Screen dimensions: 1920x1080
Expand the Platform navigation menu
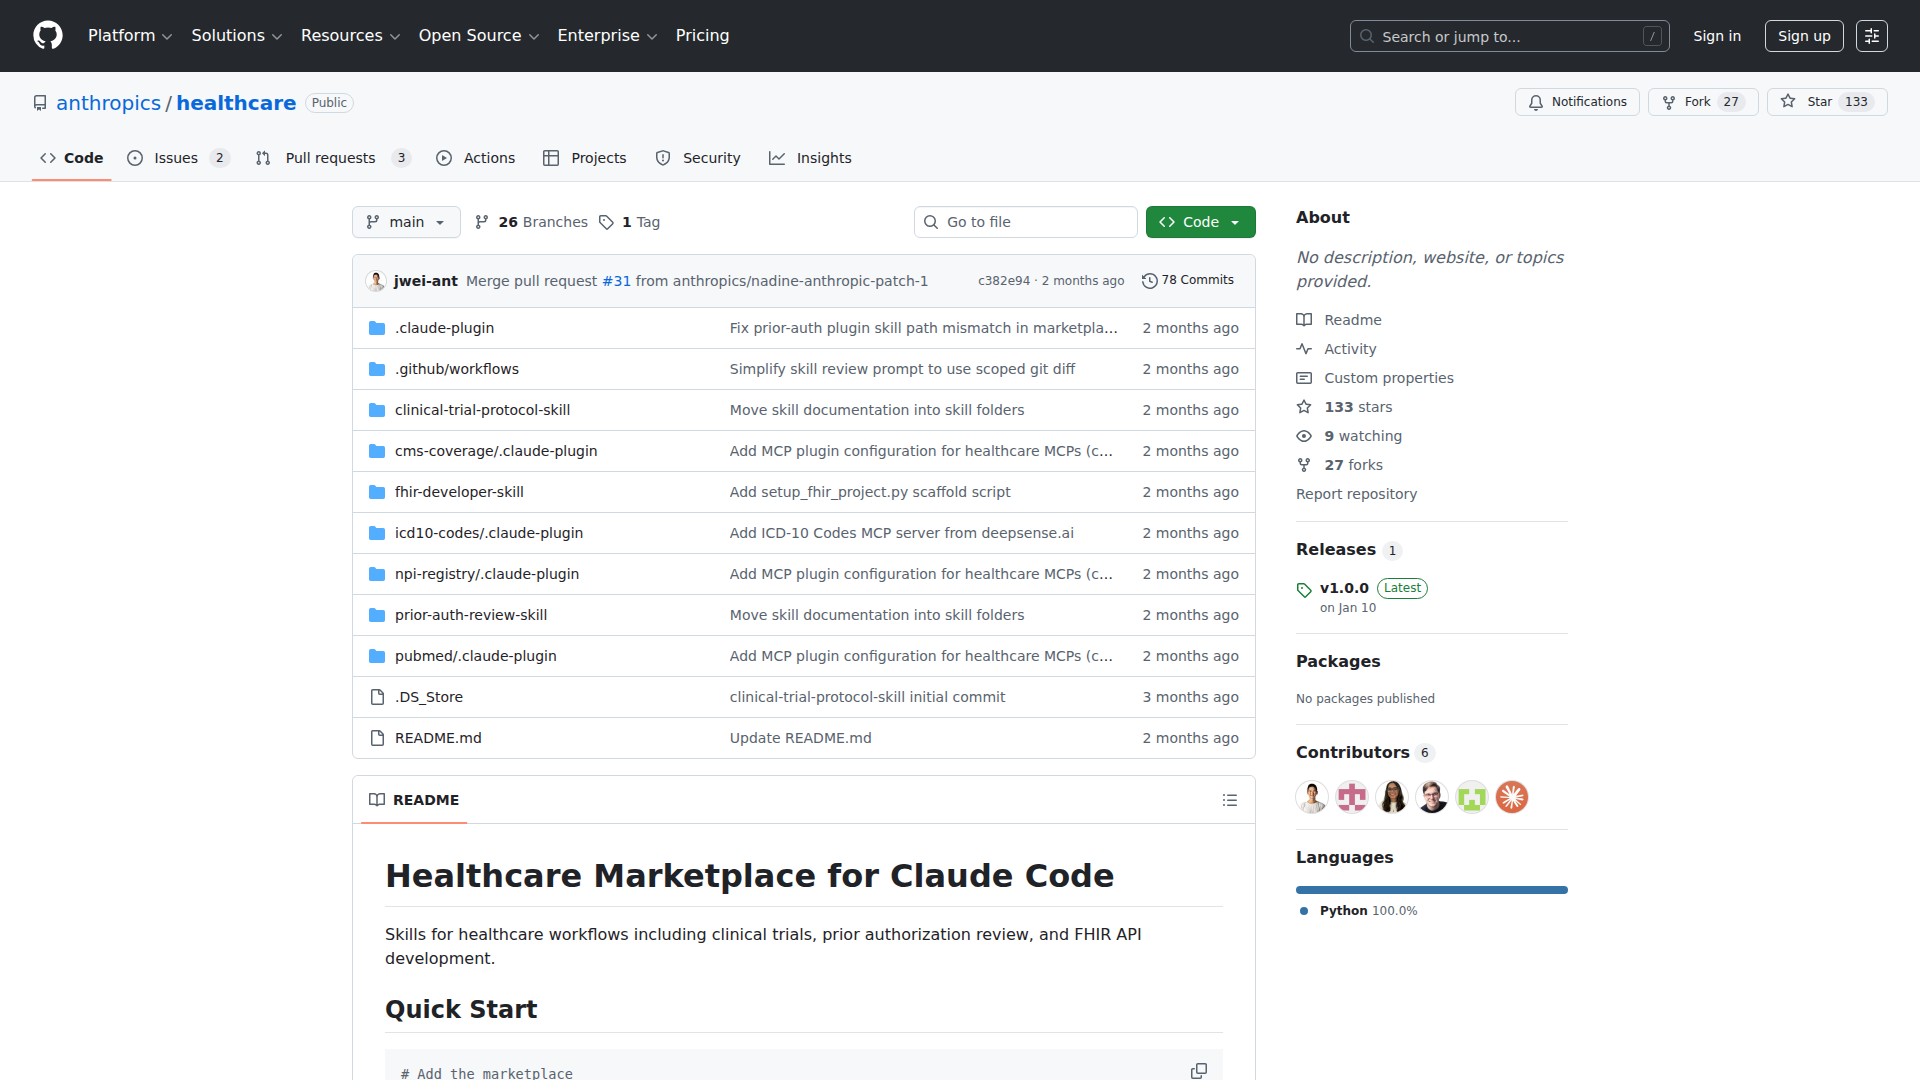(130, 36)
